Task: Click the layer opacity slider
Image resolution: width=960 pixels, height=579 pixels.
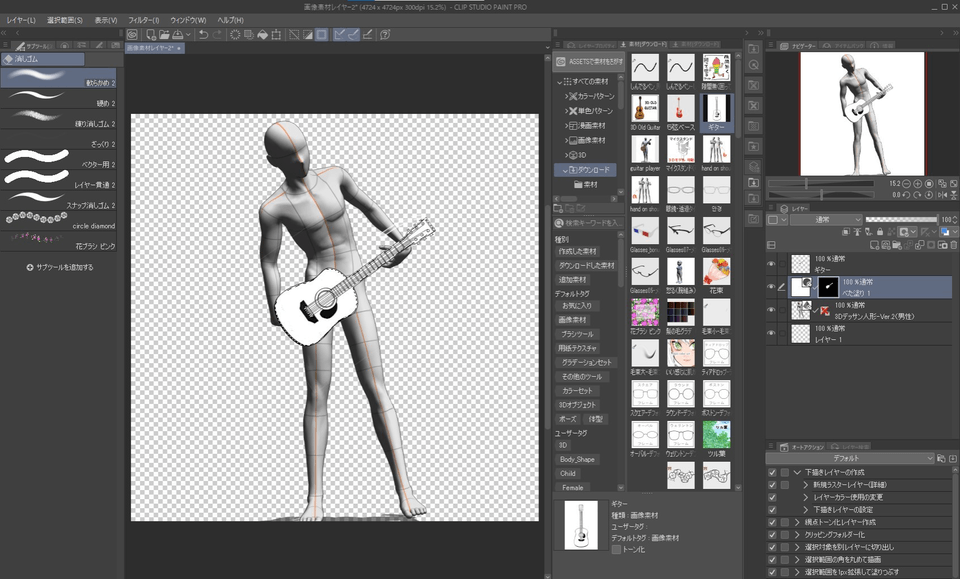Action: [x=901, y=219]
